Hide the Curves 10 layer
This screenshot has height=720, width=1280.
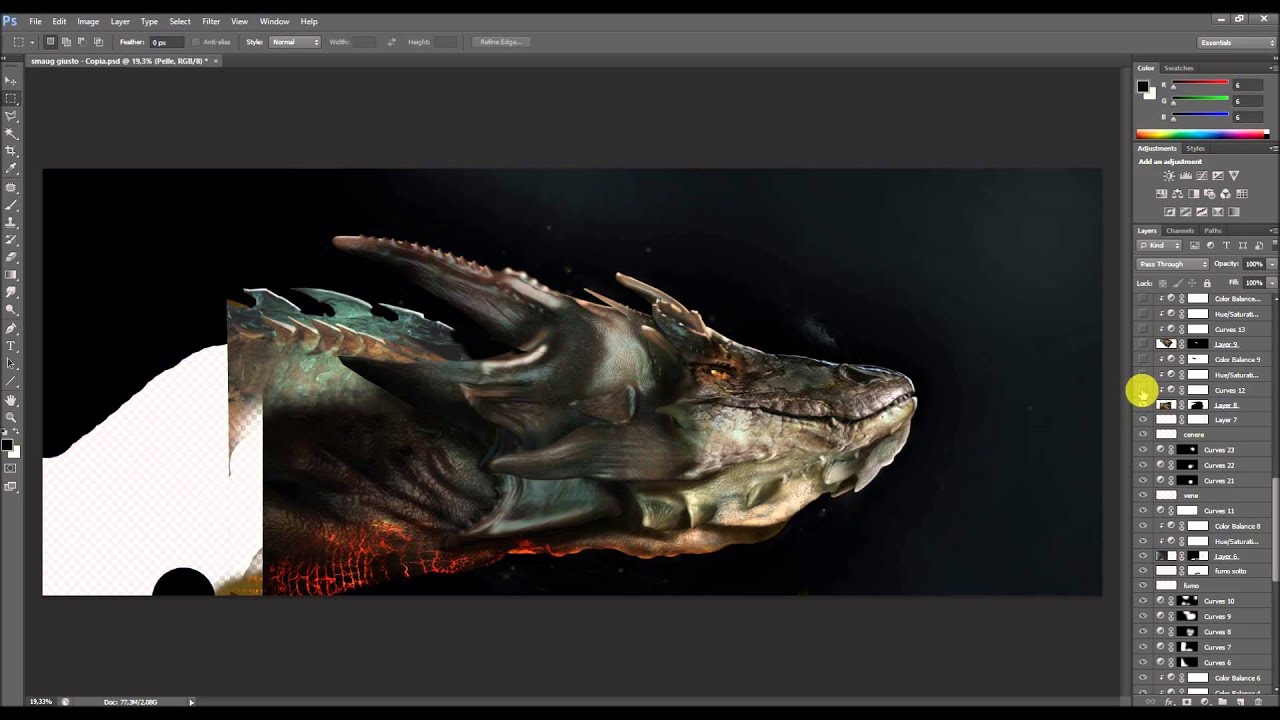(1143, 601)
